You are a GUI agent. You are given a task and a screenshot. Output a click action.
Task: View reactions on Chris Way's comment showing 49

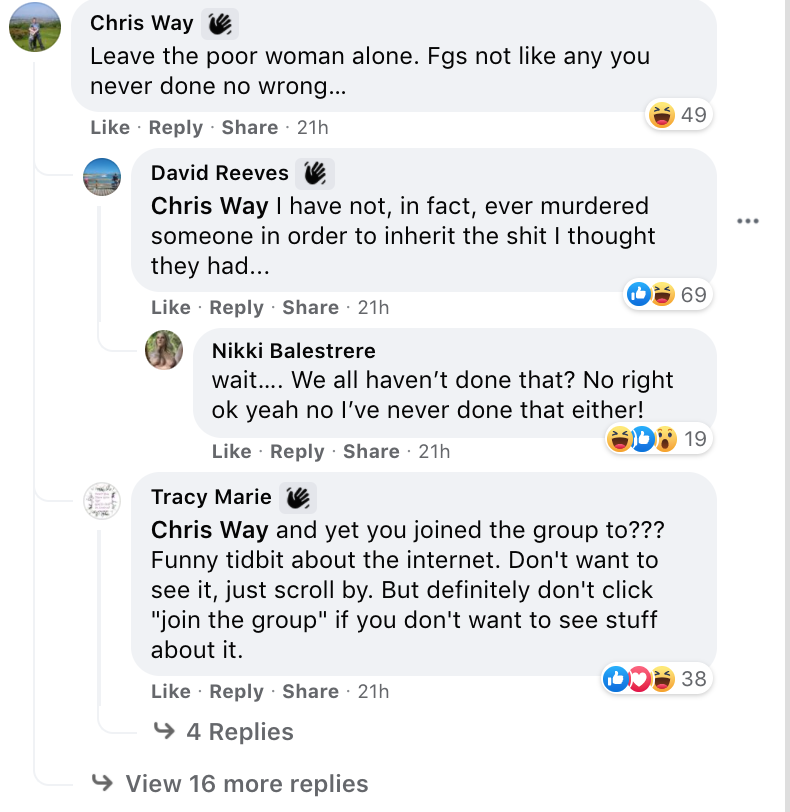pyautogui.click(x=678, y=115)
